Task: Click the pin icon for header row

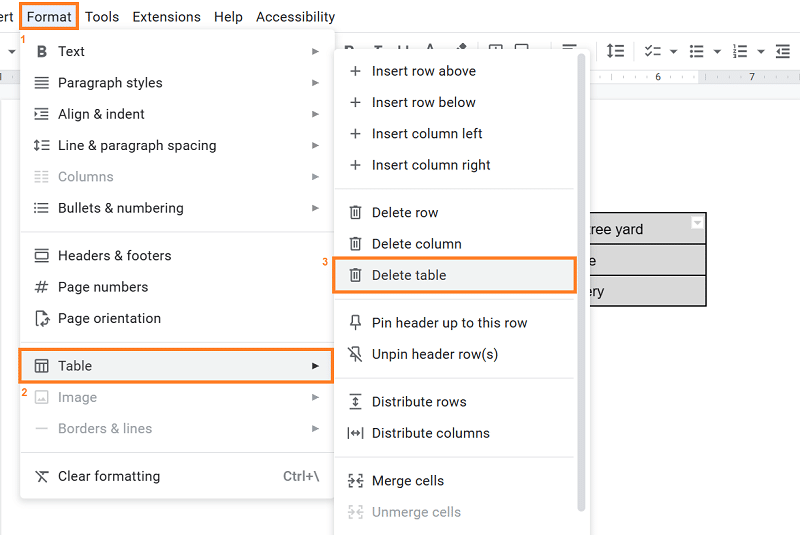Action: 355,323
